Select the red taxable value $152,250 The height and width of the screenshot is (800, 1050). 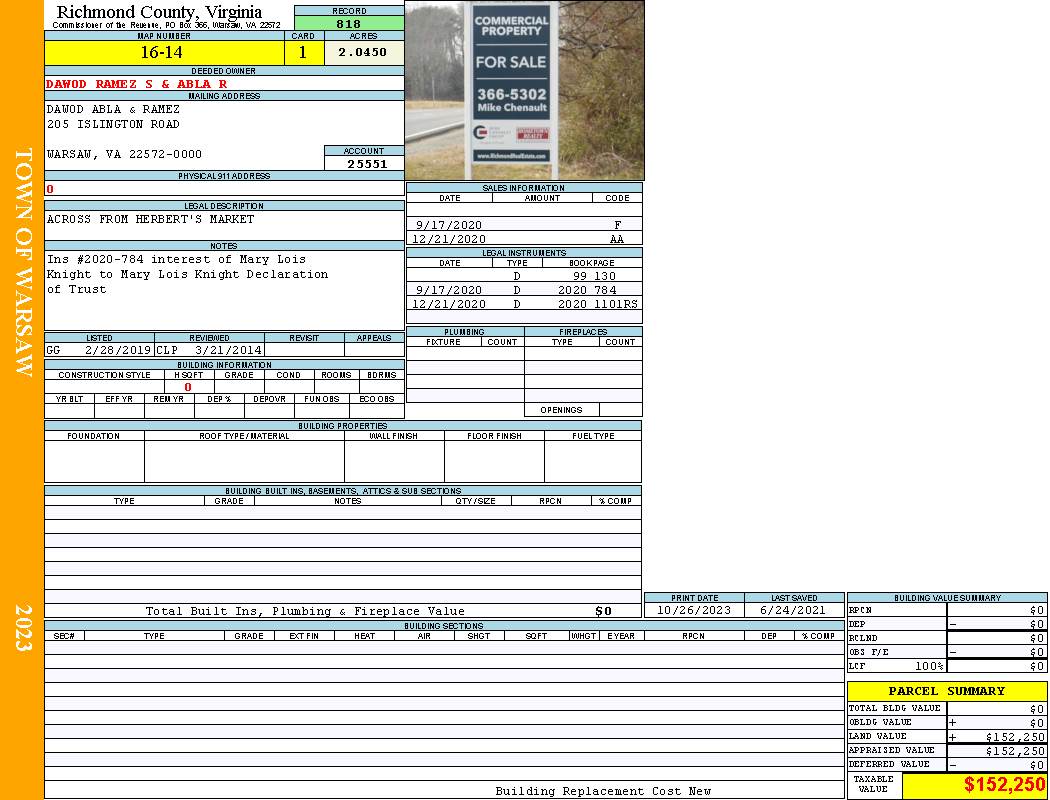pyautogui.click(x=1004, y=785)
